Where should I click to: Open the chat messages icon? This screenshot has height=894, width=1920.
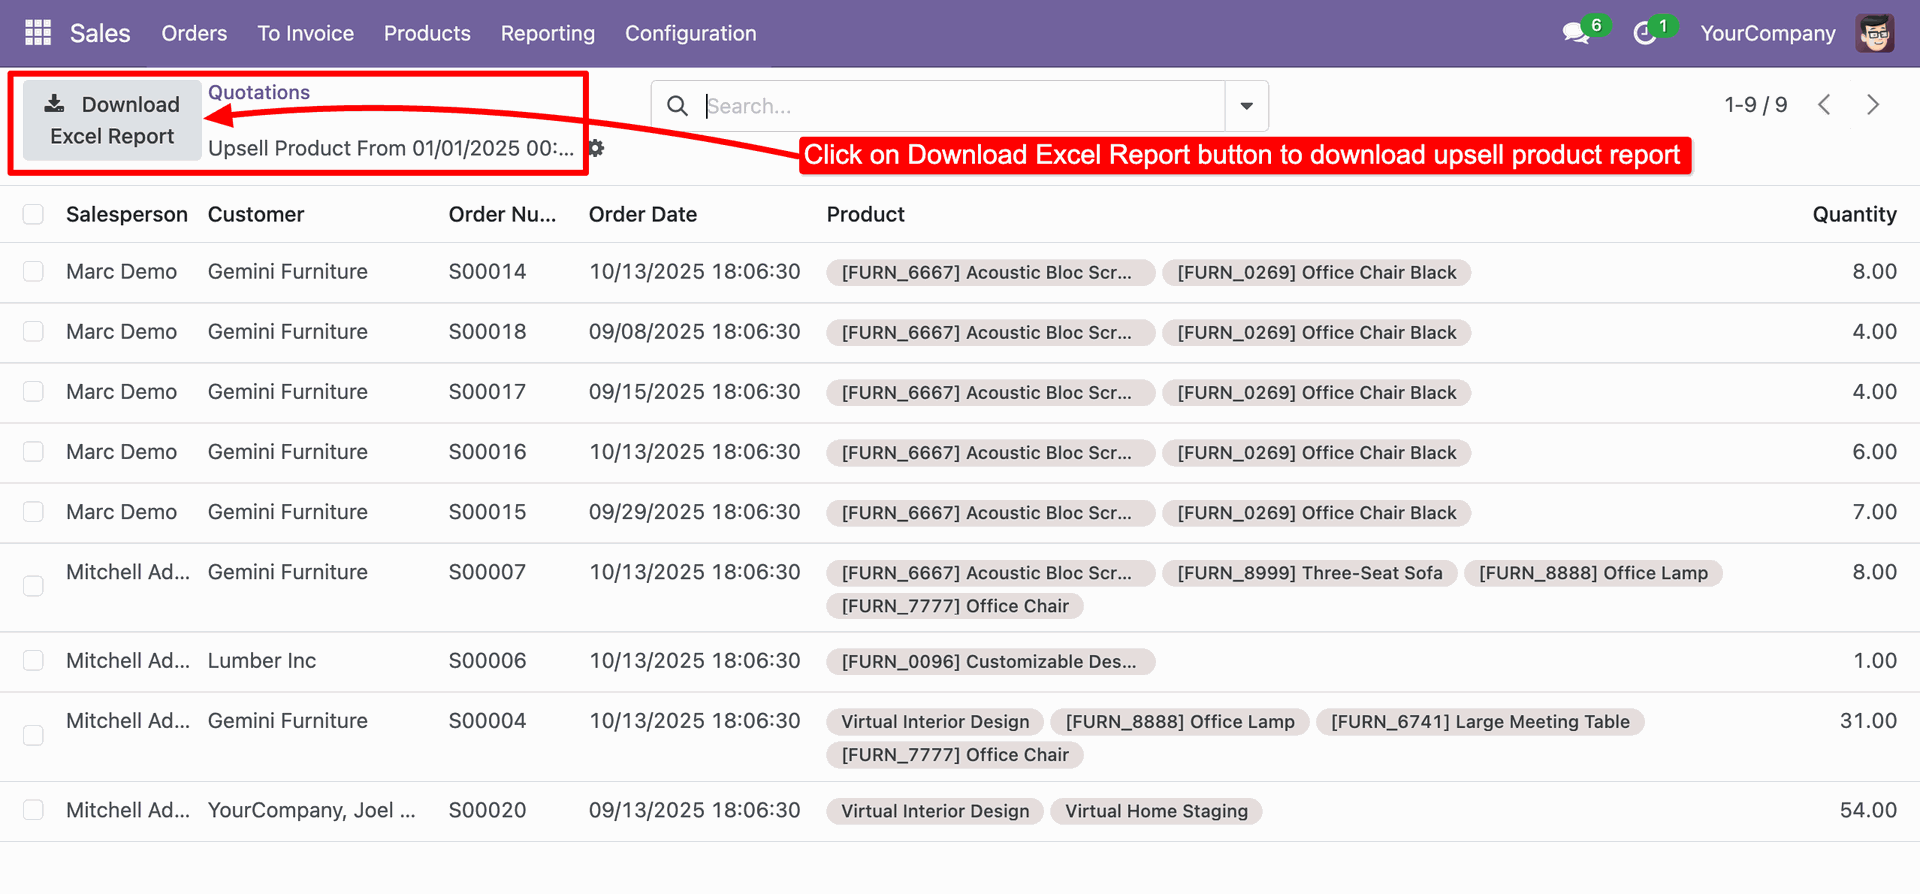pos(1576,33)
